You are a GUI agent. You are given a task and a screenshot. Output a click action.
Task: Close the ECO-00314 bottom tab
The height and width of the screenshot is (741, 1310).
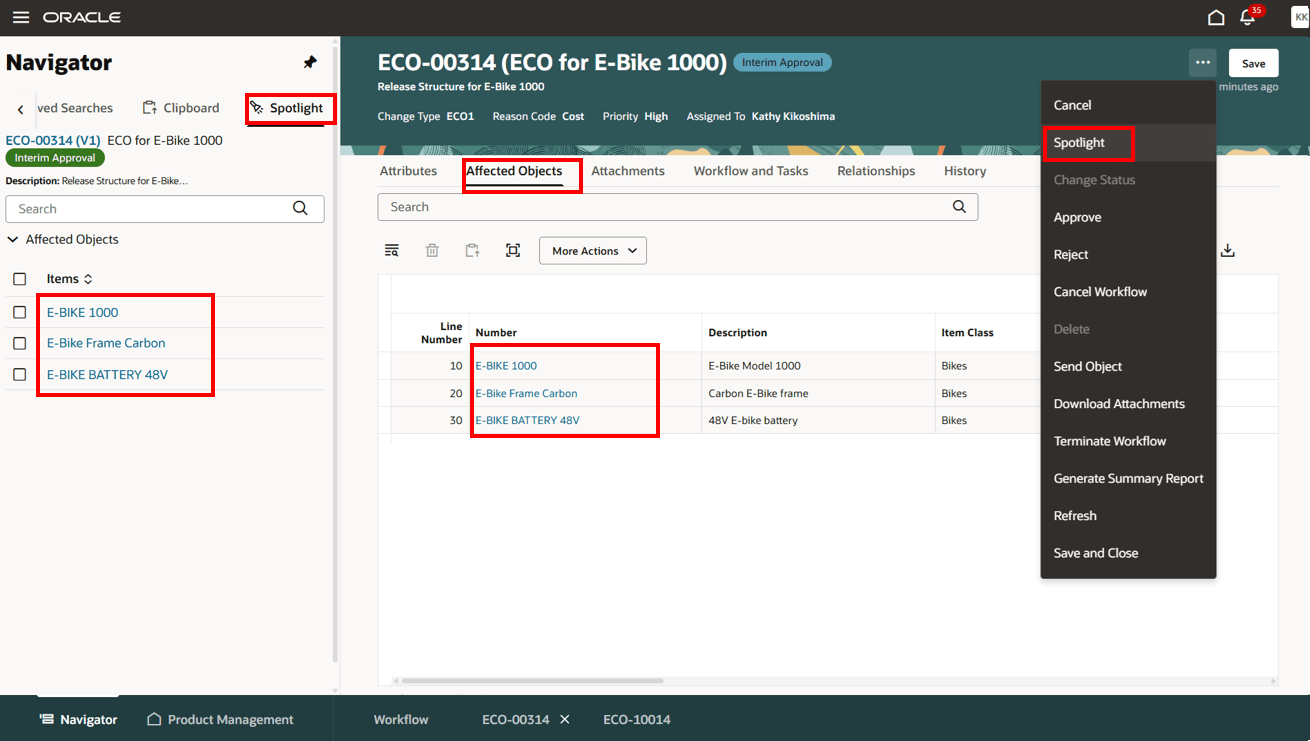(x=564, y=719)
